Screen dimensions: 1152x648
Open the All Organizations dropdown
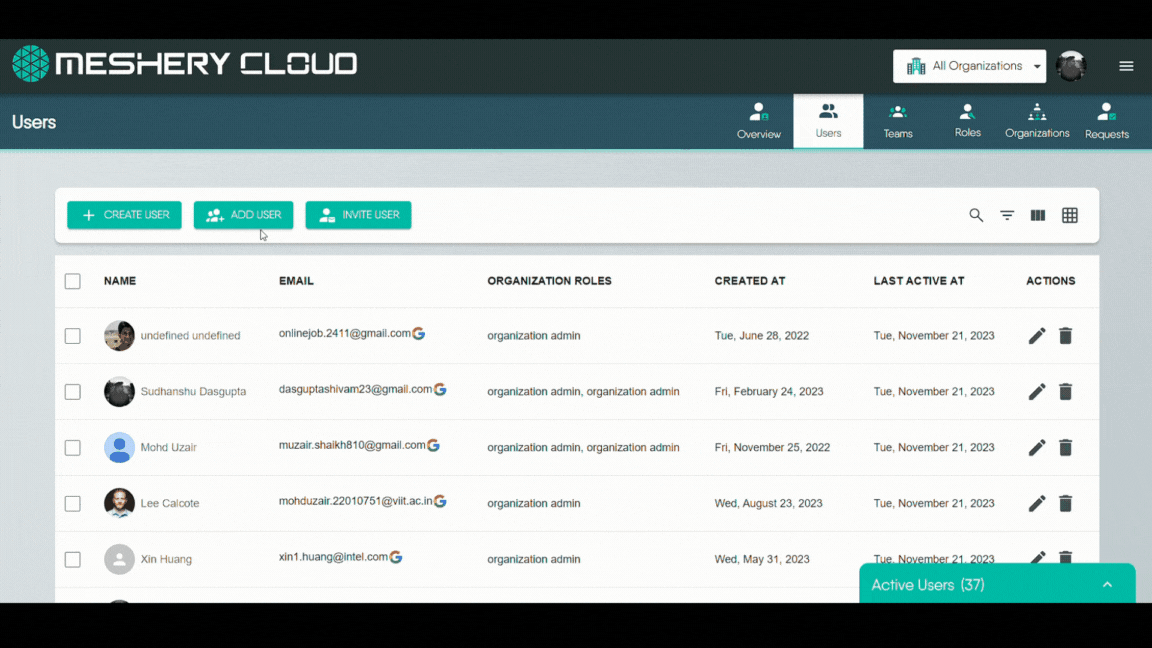pos(969,65)
